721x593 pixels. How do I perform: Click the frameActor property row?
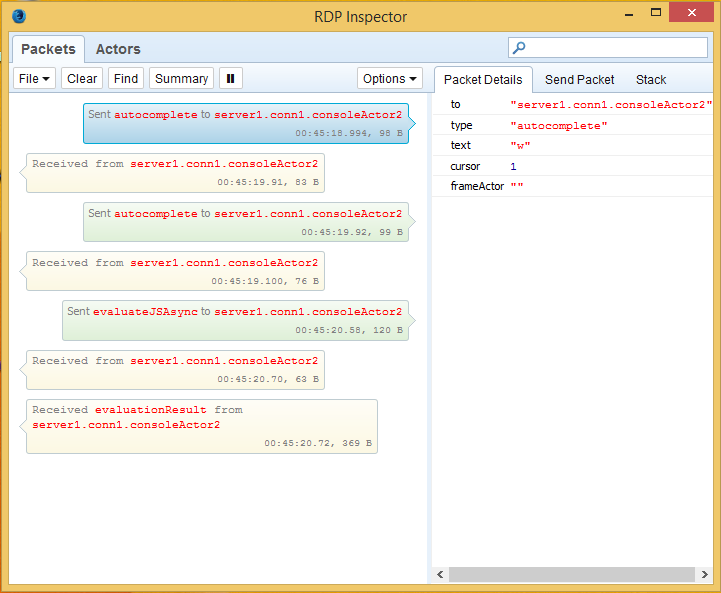pyautogui.click(x=573, y=186)
